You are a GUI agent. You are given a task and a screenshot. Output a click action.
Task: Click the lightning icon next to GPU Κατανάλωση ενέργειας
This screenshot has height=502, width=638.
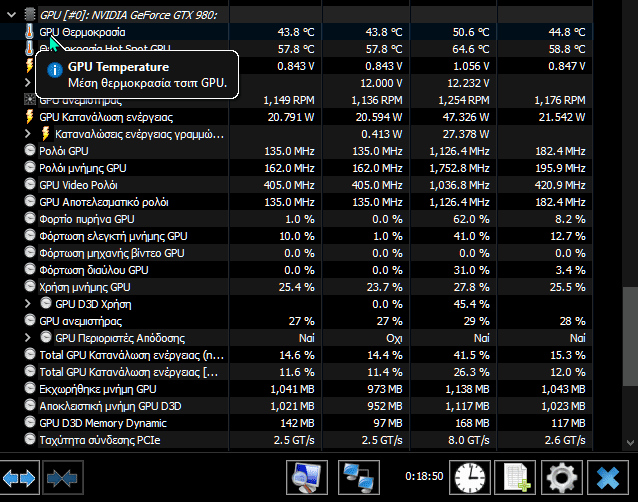coord(29,117)
